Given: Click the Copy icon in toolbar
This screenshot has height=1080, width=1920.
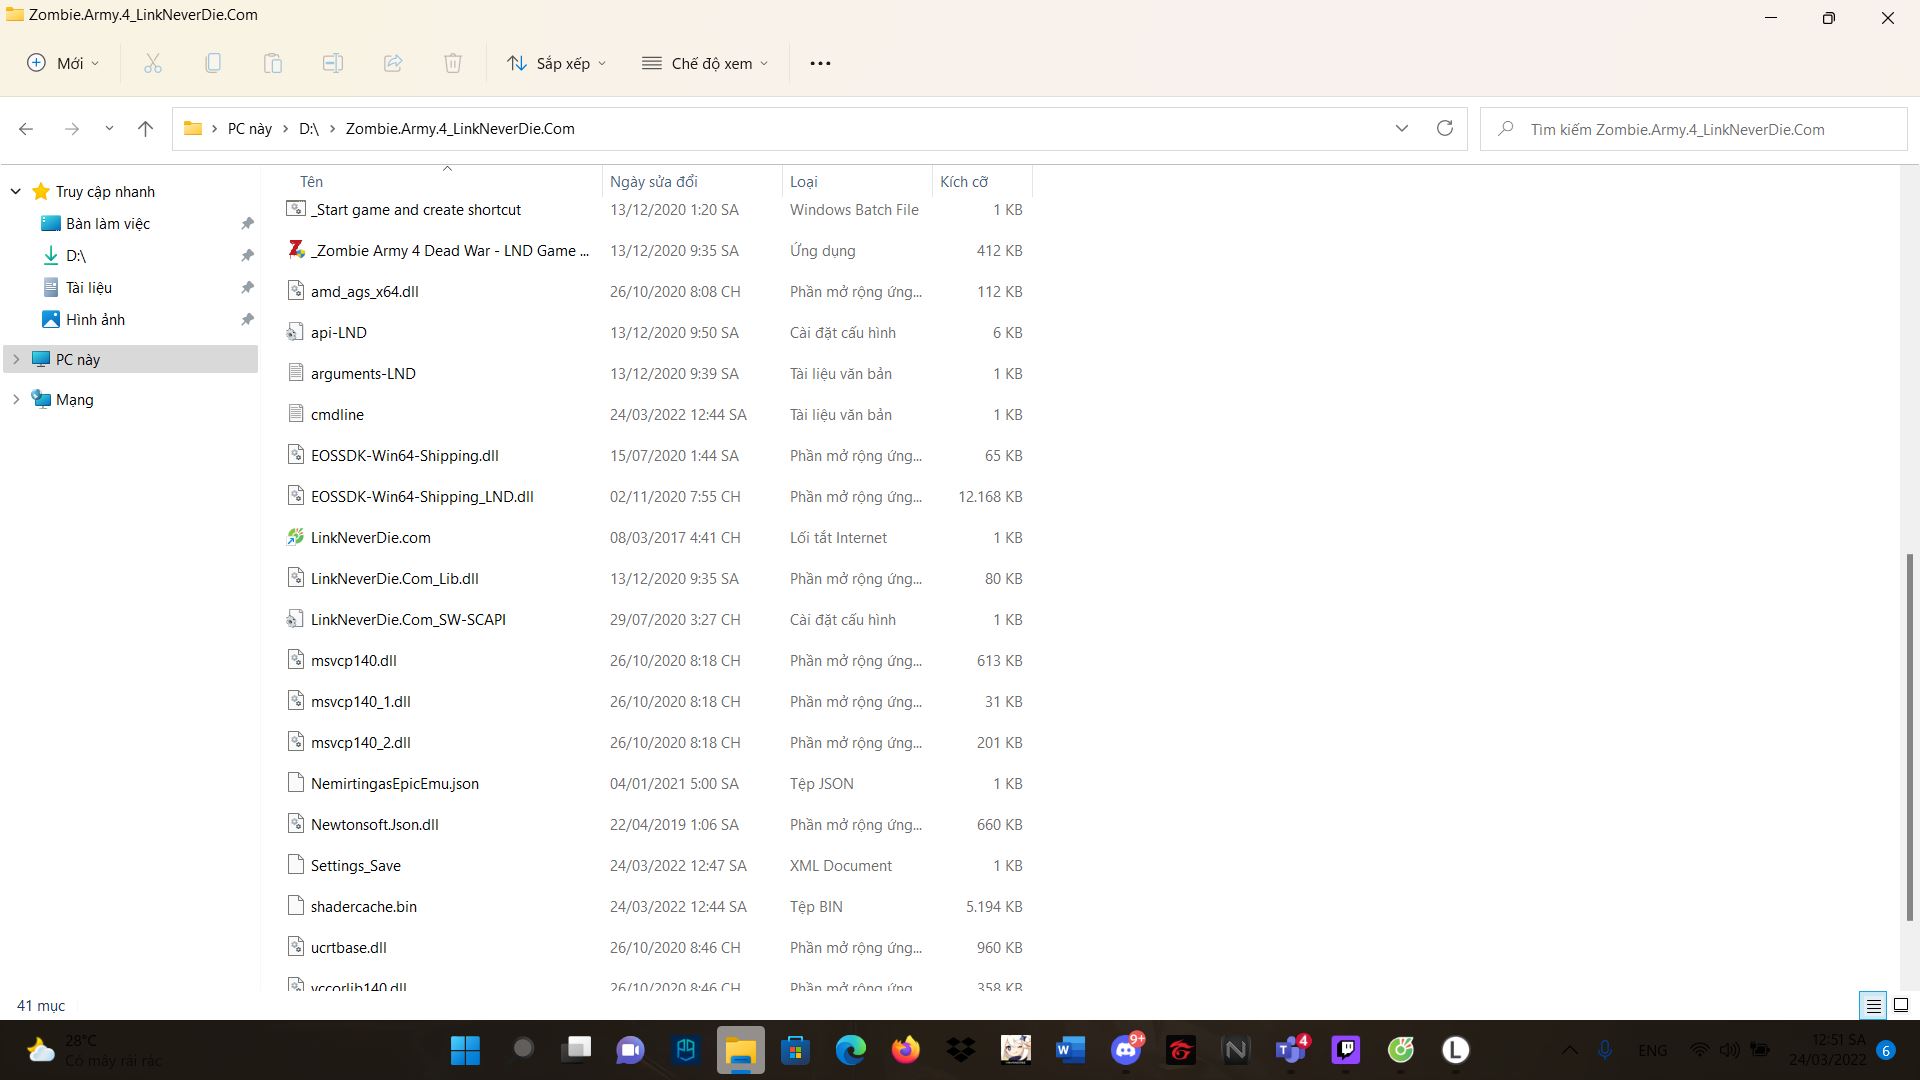Looking at the screenshot, I should click(x=213, y=63).
